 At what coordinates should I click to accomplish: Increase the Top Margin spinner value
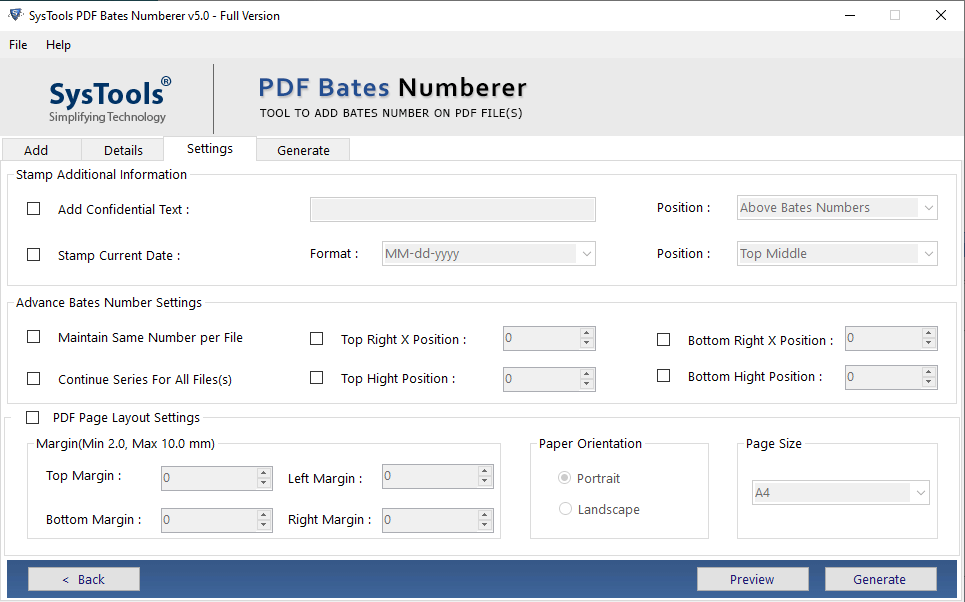(264, 473)
